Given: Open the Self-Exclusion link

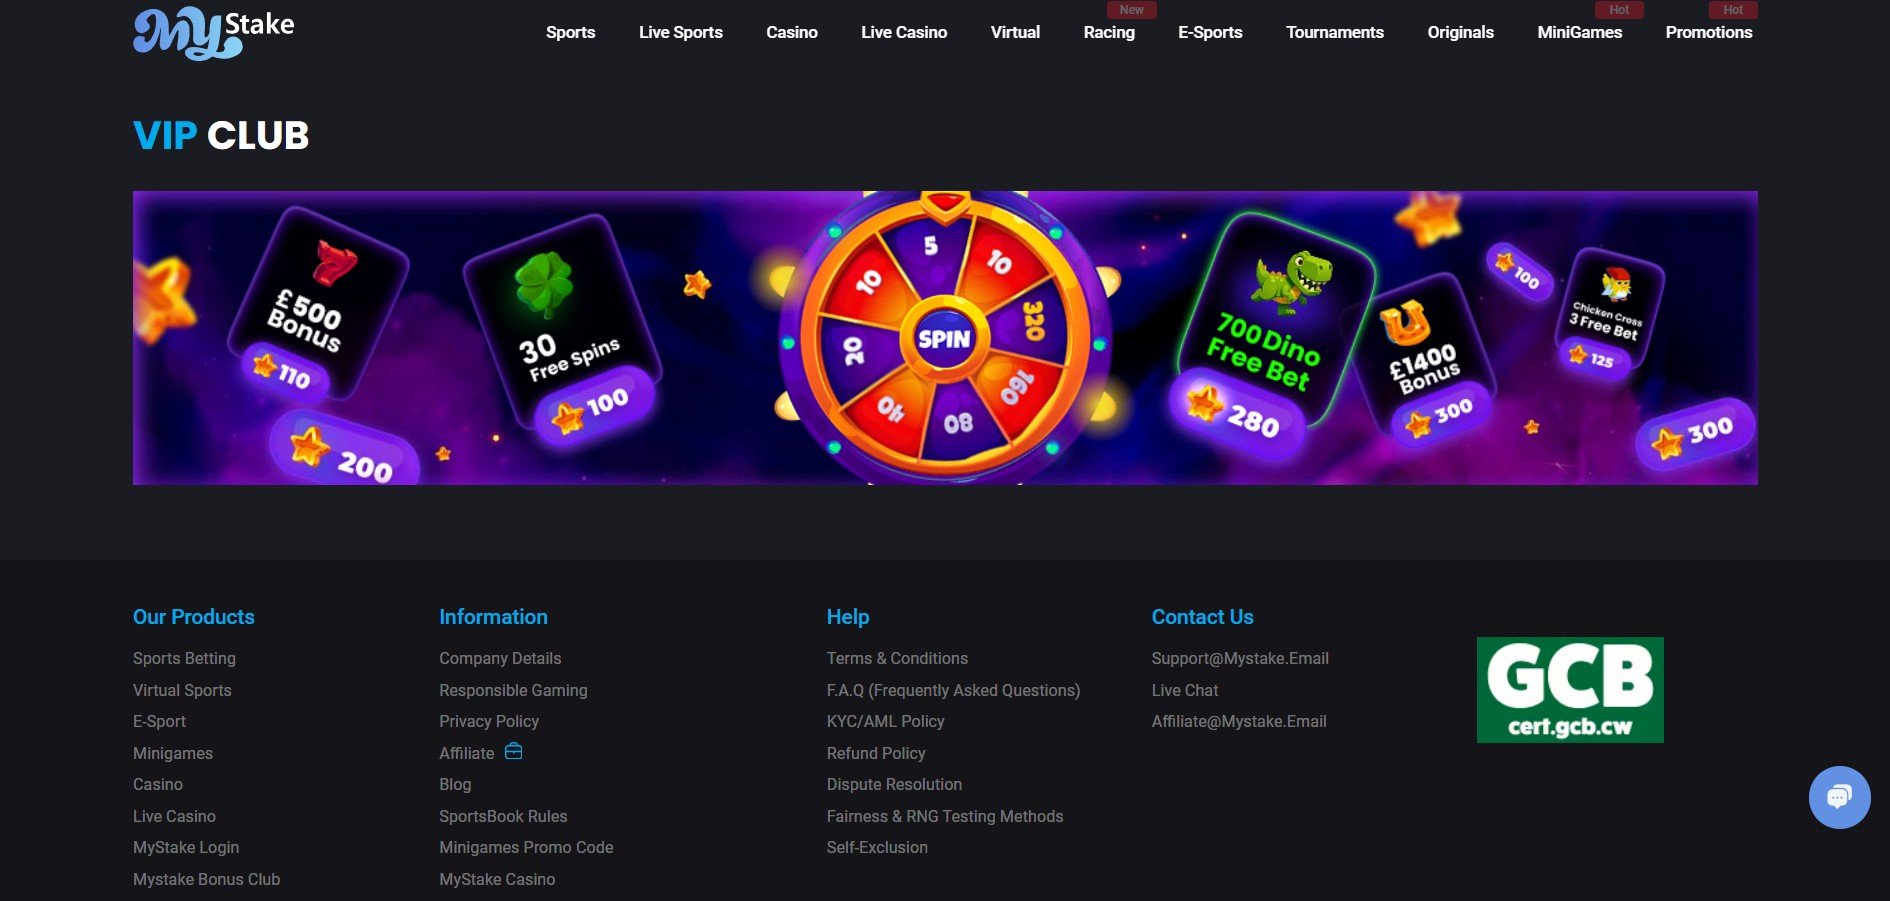Looking at the screenshot, I should (x=877, y=847).
